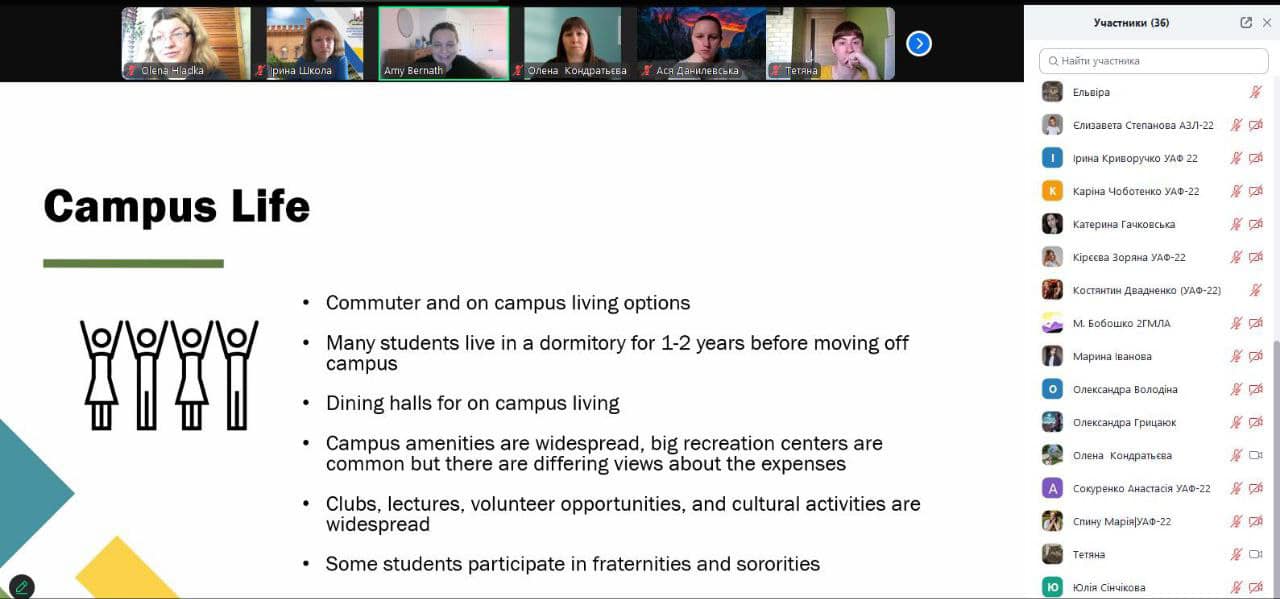Click Каріна Чоботенко's orange K avatar
Screen dimensions: 1280x599
pos(1052,191)
